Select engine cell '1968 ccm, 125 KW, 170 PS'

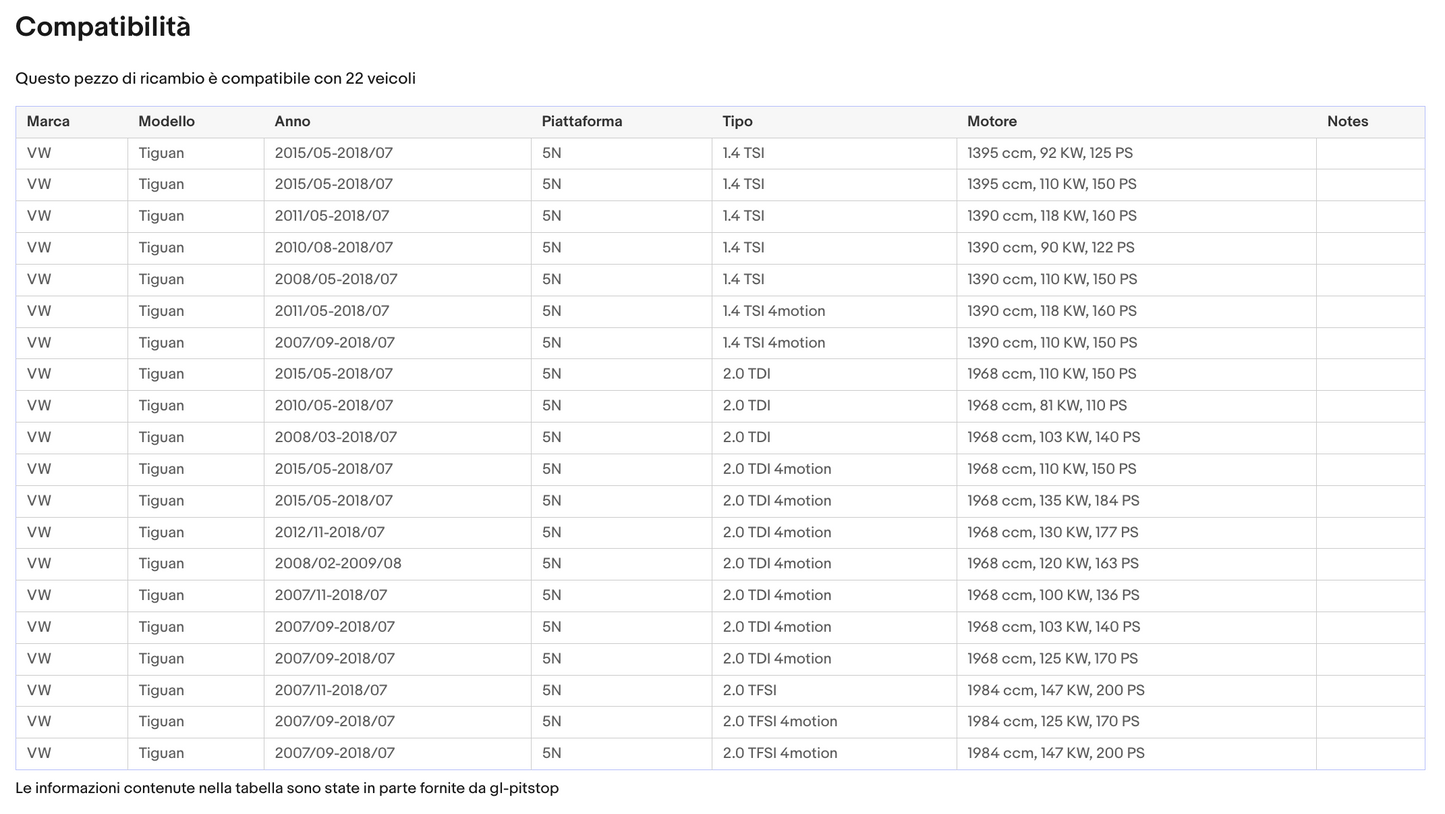click(1052, 658)
